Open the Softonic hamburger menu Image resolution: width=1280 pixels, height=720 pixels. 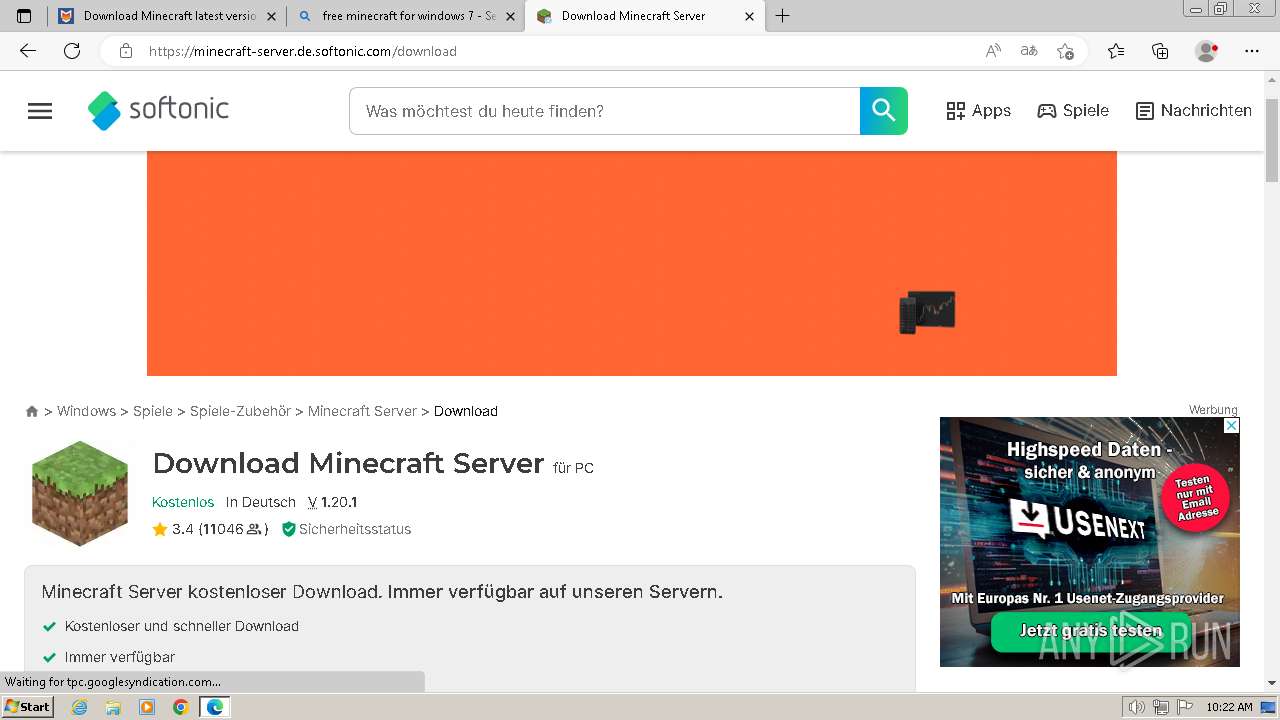point(40,111)
